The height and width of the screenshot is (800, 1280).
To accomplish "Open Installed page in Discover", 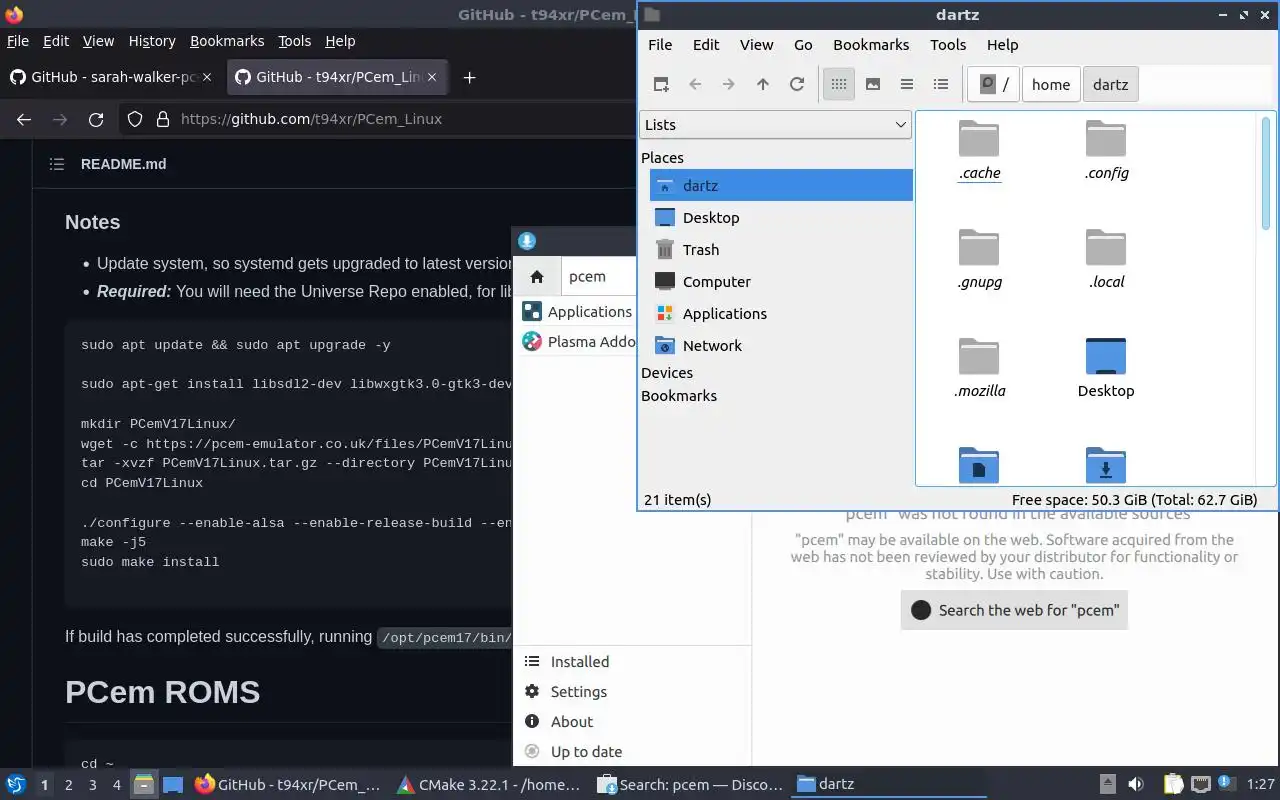I will pyautogui.click(x=632, y=662).
